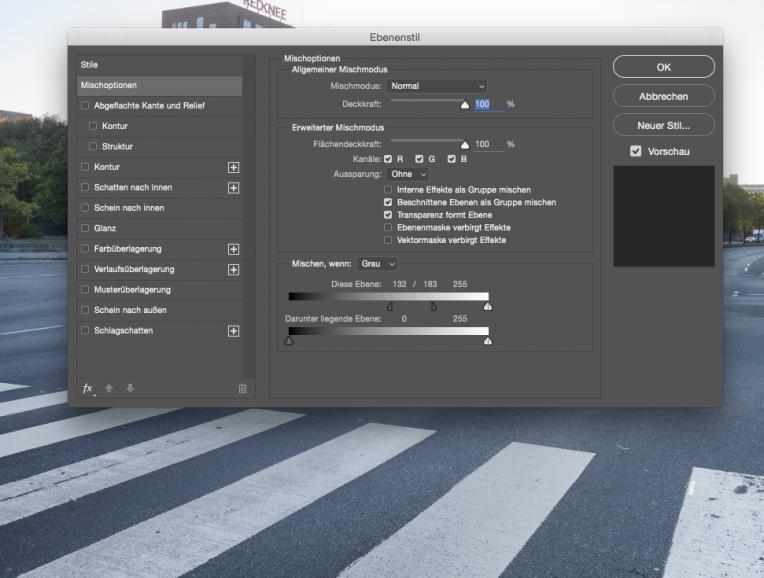Open the fx effects menu icon
This screenshot has width=764, height=578.
pos(88,388)
